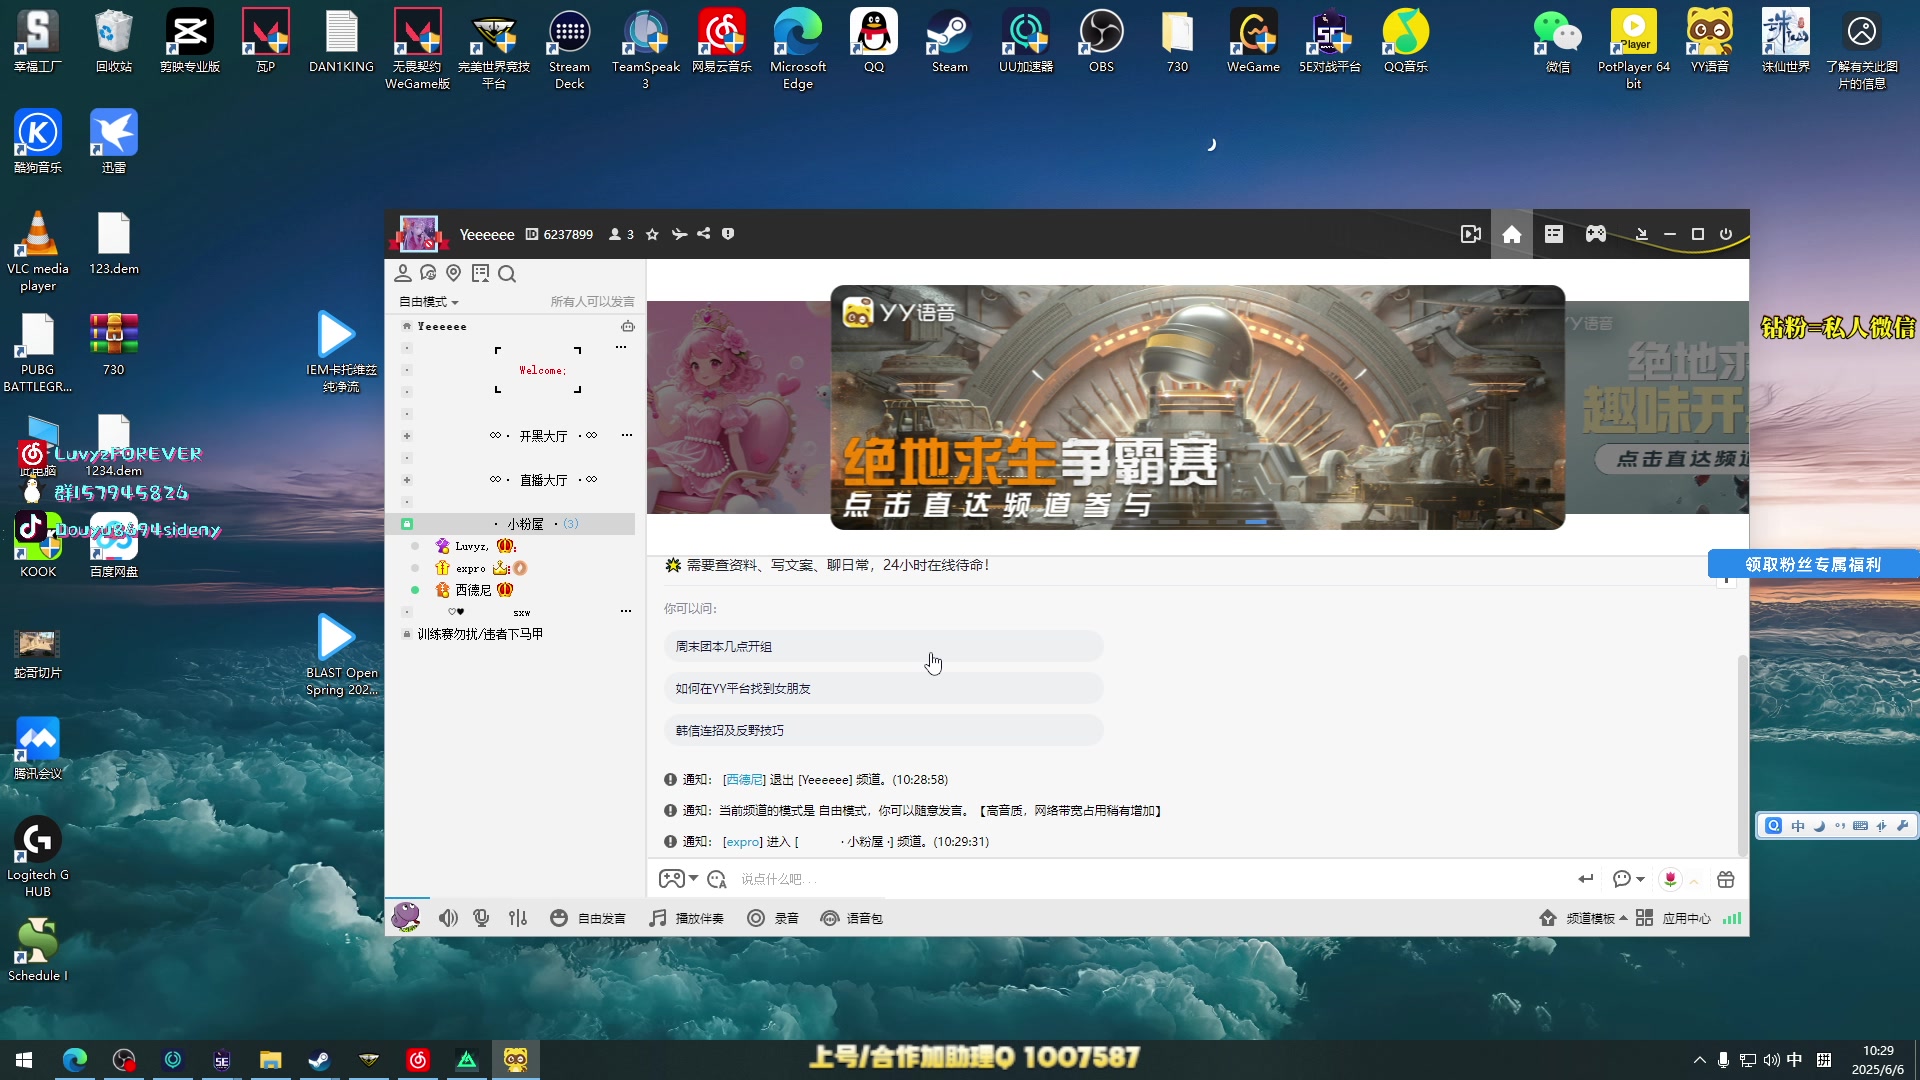Click the robot icon beside Yeeeeee
The height and width of the screenshot is (1080, 1920).
[628, 326]
